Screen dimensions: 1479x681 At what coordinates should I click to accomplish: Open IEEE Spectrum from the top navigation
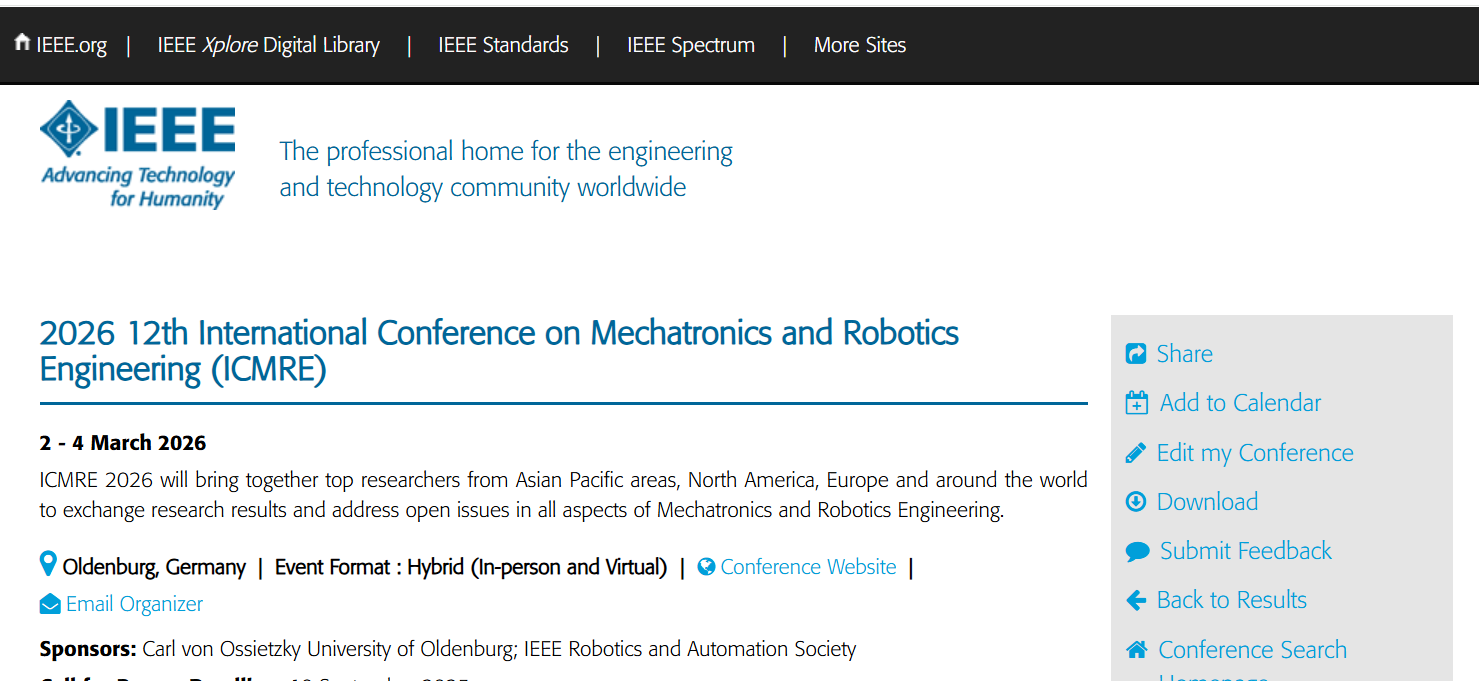point(690,45)
